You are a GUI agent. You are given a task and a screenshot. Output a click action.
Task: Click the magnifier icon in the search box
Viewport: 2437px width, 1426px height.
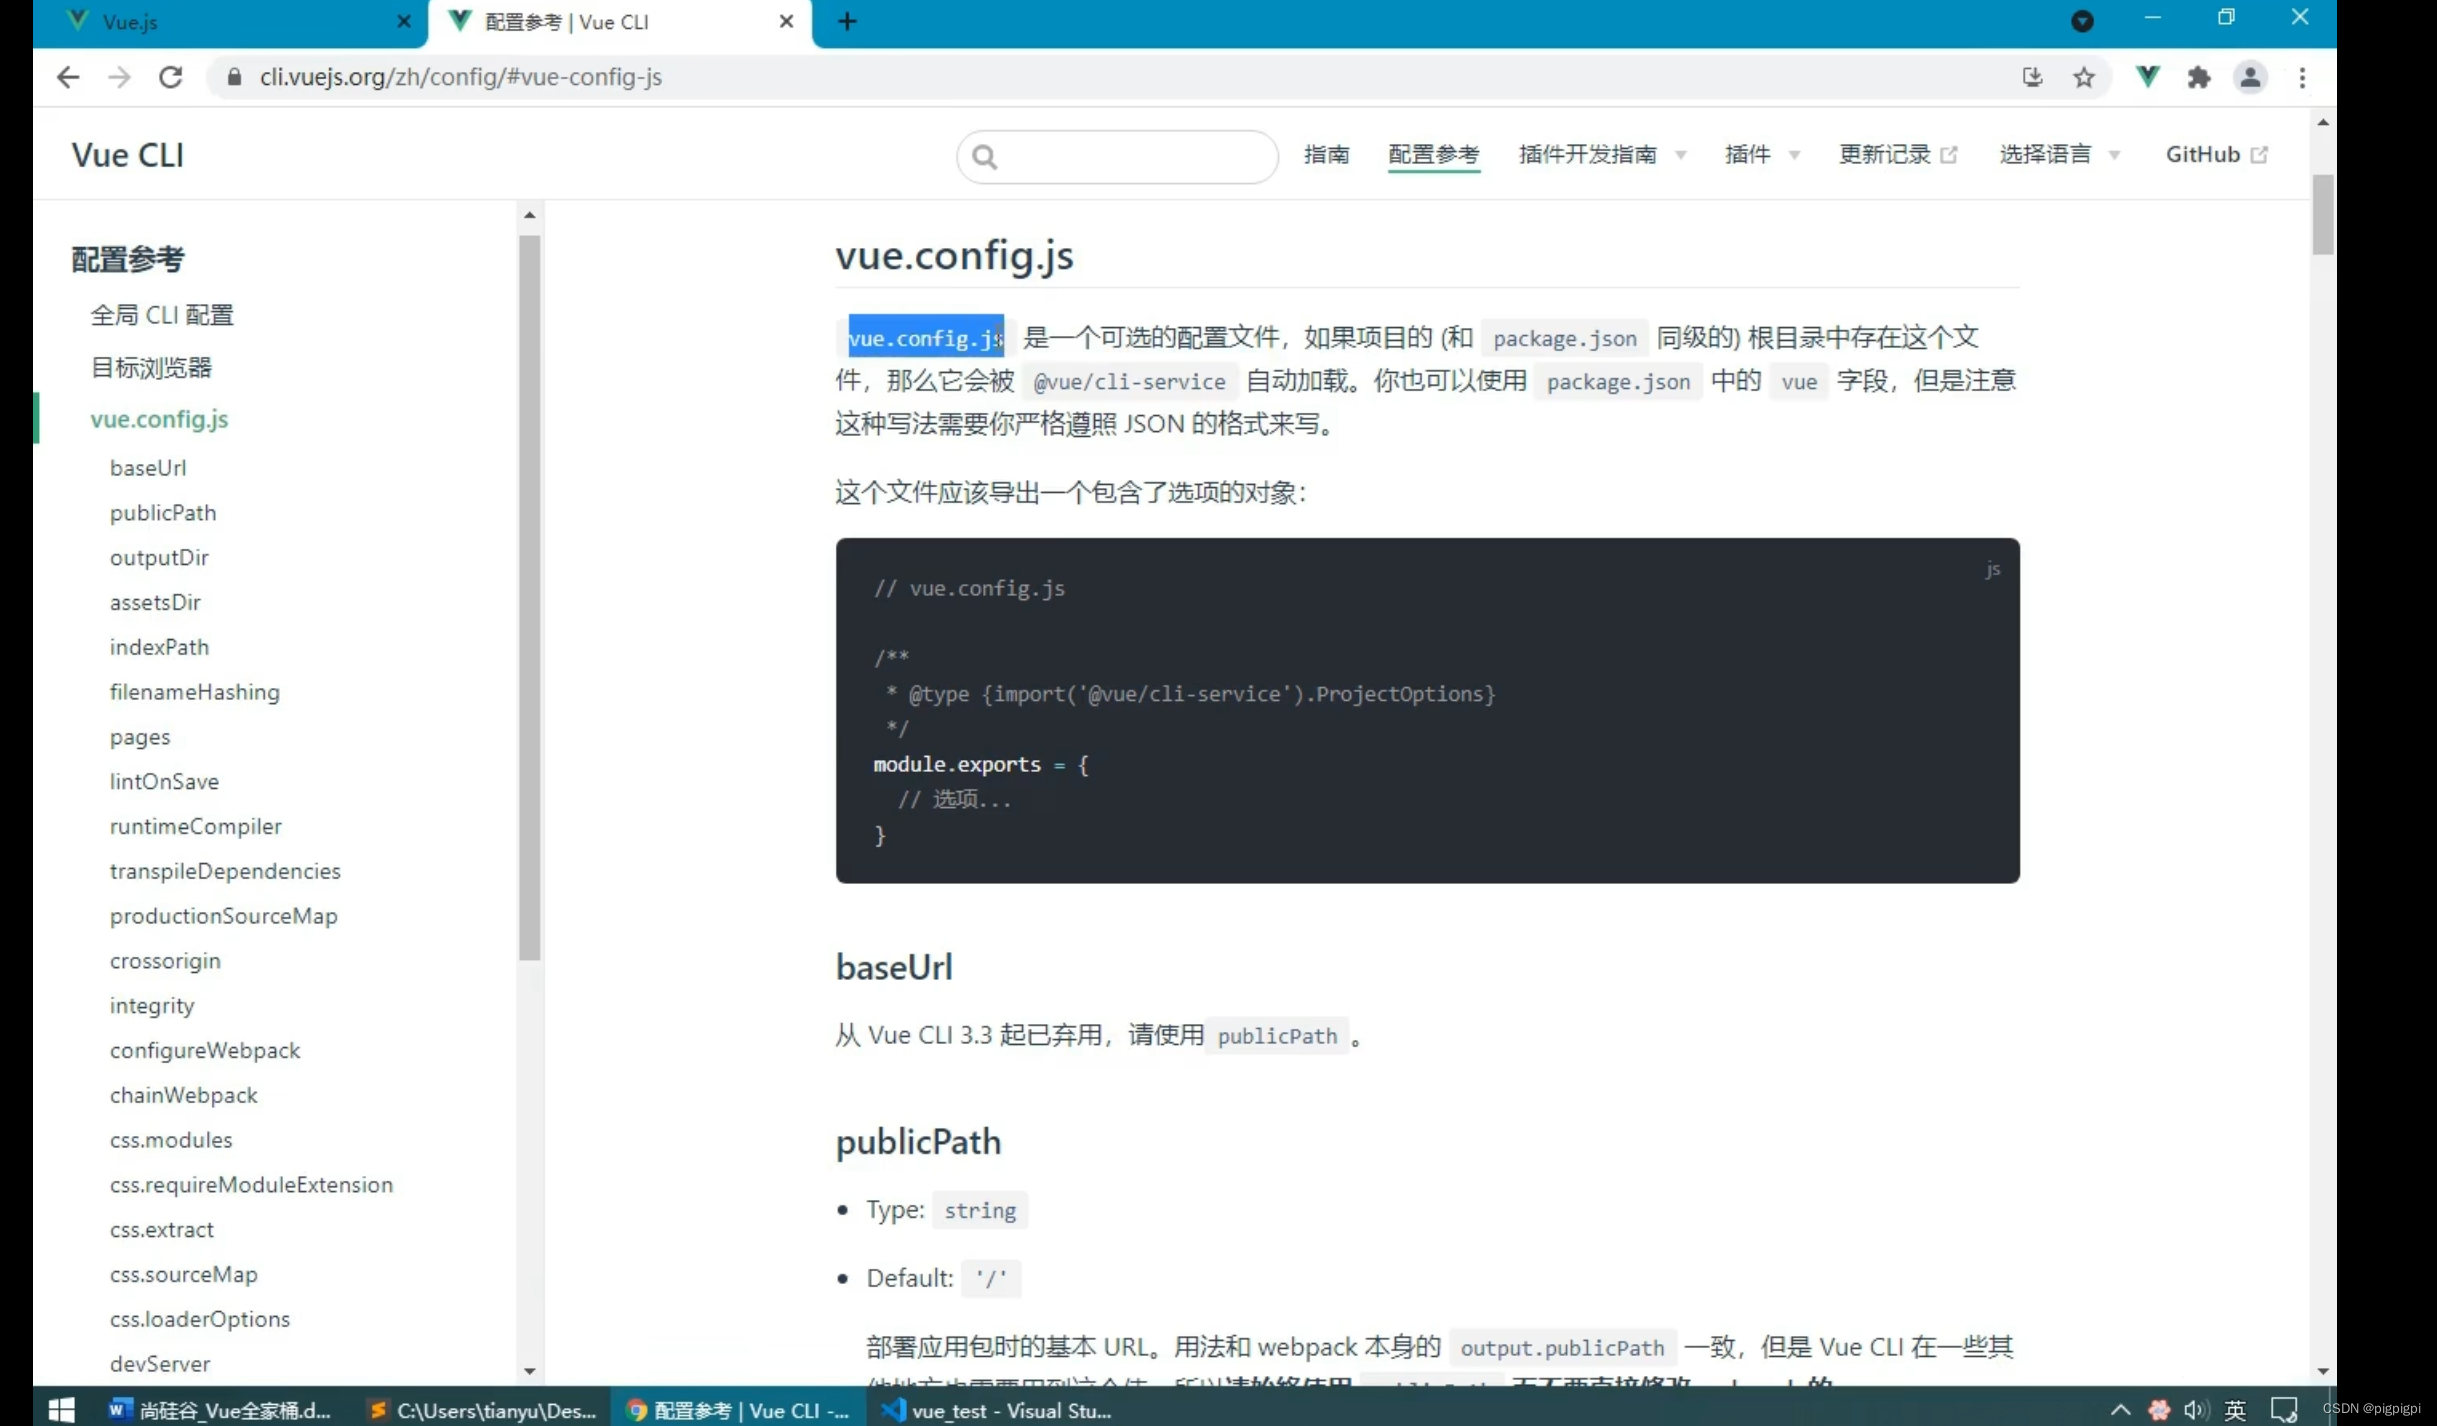(x=984, y=156)
